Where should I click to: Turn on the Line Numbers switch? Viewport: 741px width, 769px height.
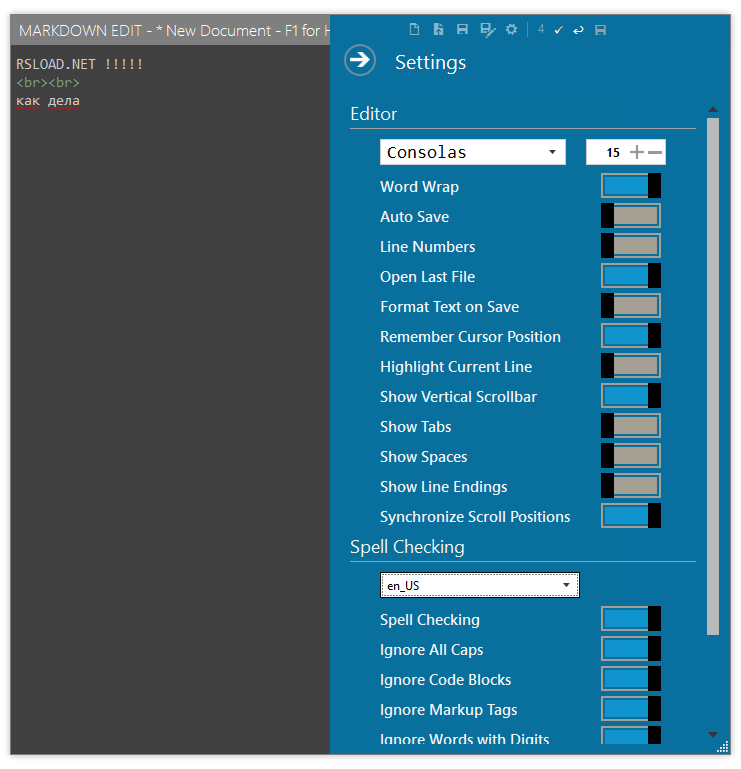(x=631, y=246)
